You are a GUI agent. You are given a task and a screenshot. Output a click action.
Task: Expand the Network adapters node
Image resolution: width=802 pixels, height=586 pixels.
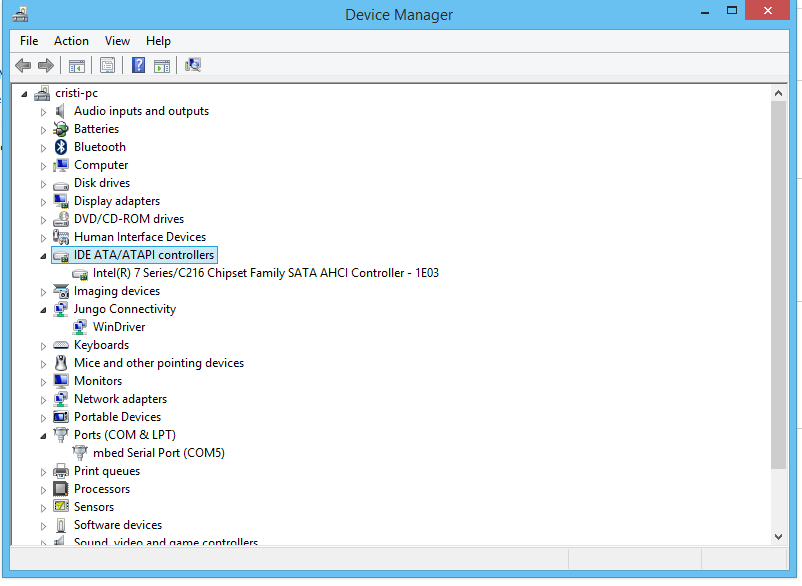pos(43,399)
